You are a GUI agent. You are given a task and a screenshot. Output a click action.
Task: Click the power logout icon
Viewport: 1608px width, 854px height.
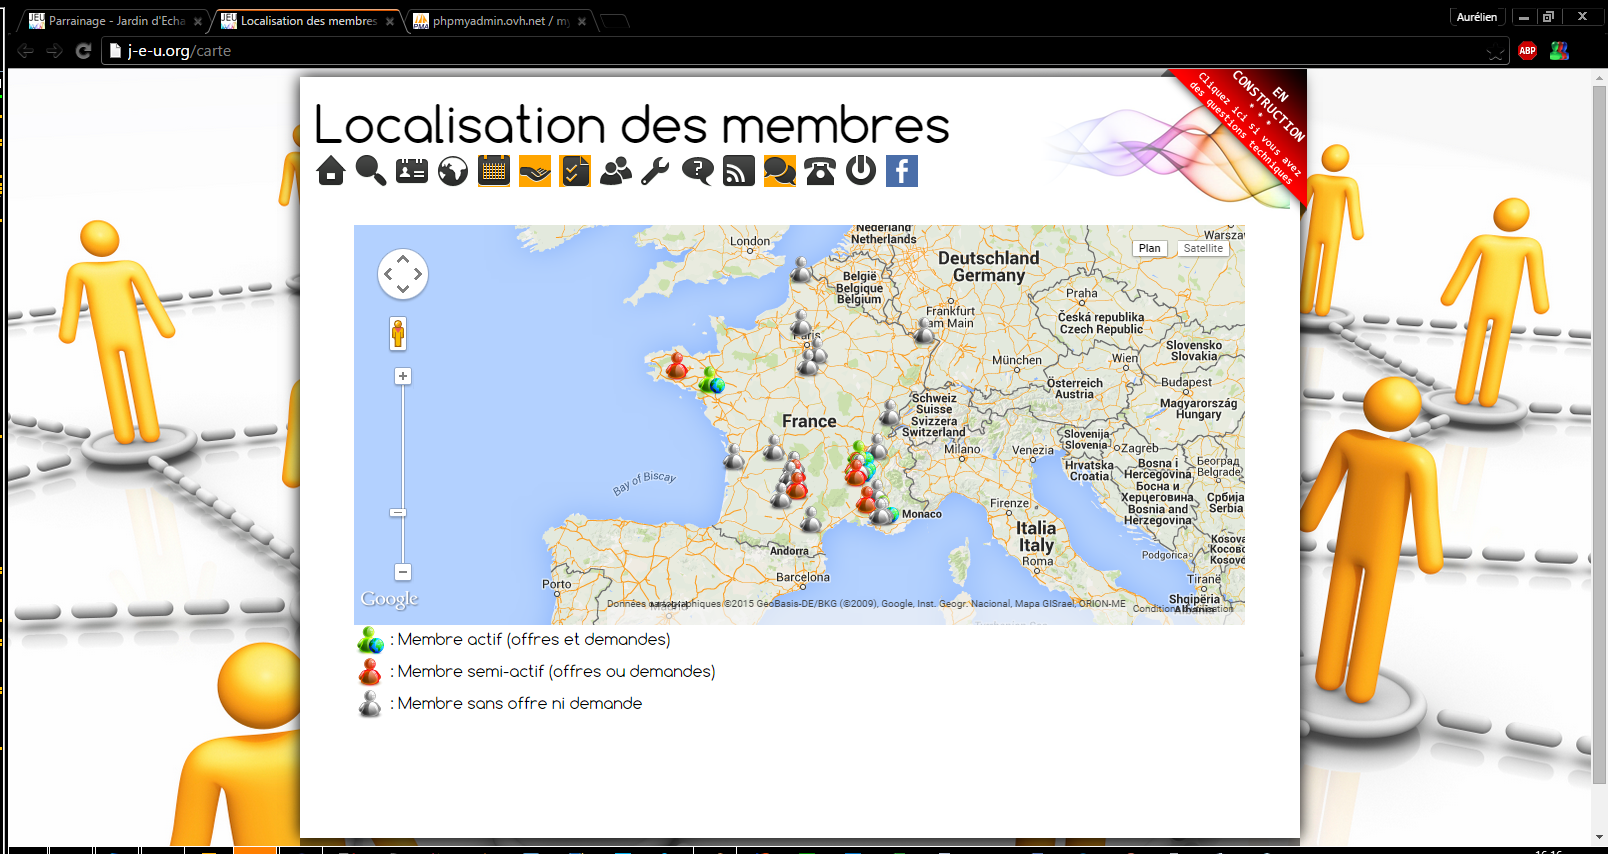861,171
